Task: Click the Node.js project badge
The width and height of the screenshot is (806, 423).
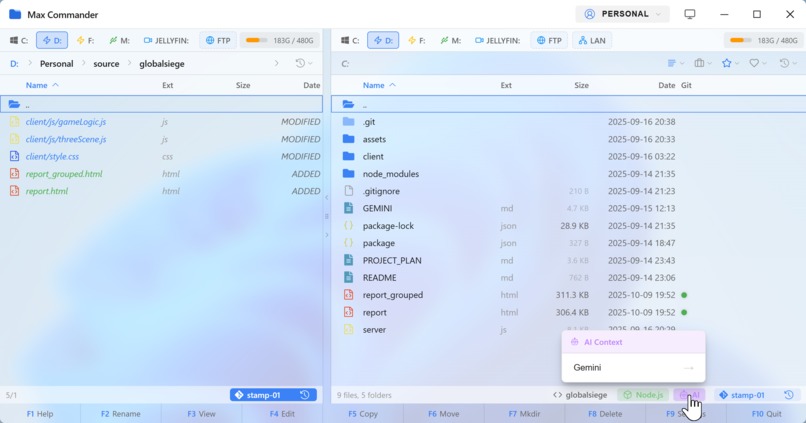Action: 643,395
